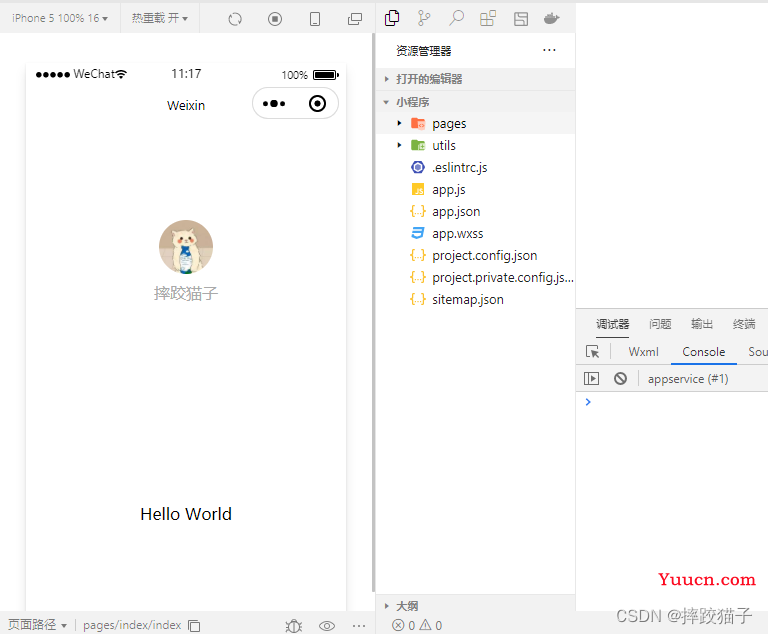The height and width of the screenshot is (634, 768).
Task: Switch to the 输出 tab
Action: point(702,324)
